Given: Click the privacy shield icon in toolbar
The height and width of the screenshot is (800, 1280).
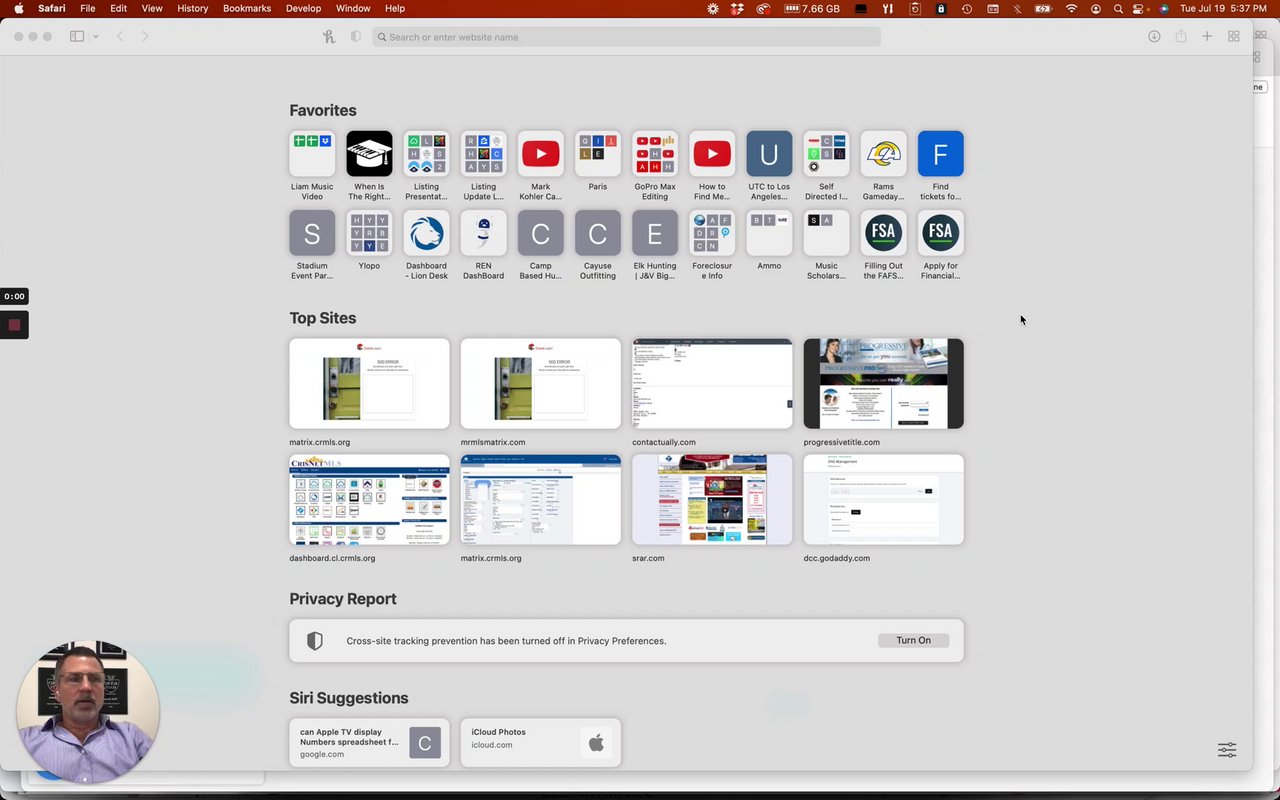Looking at the screenshot, I should coord(355,37).
